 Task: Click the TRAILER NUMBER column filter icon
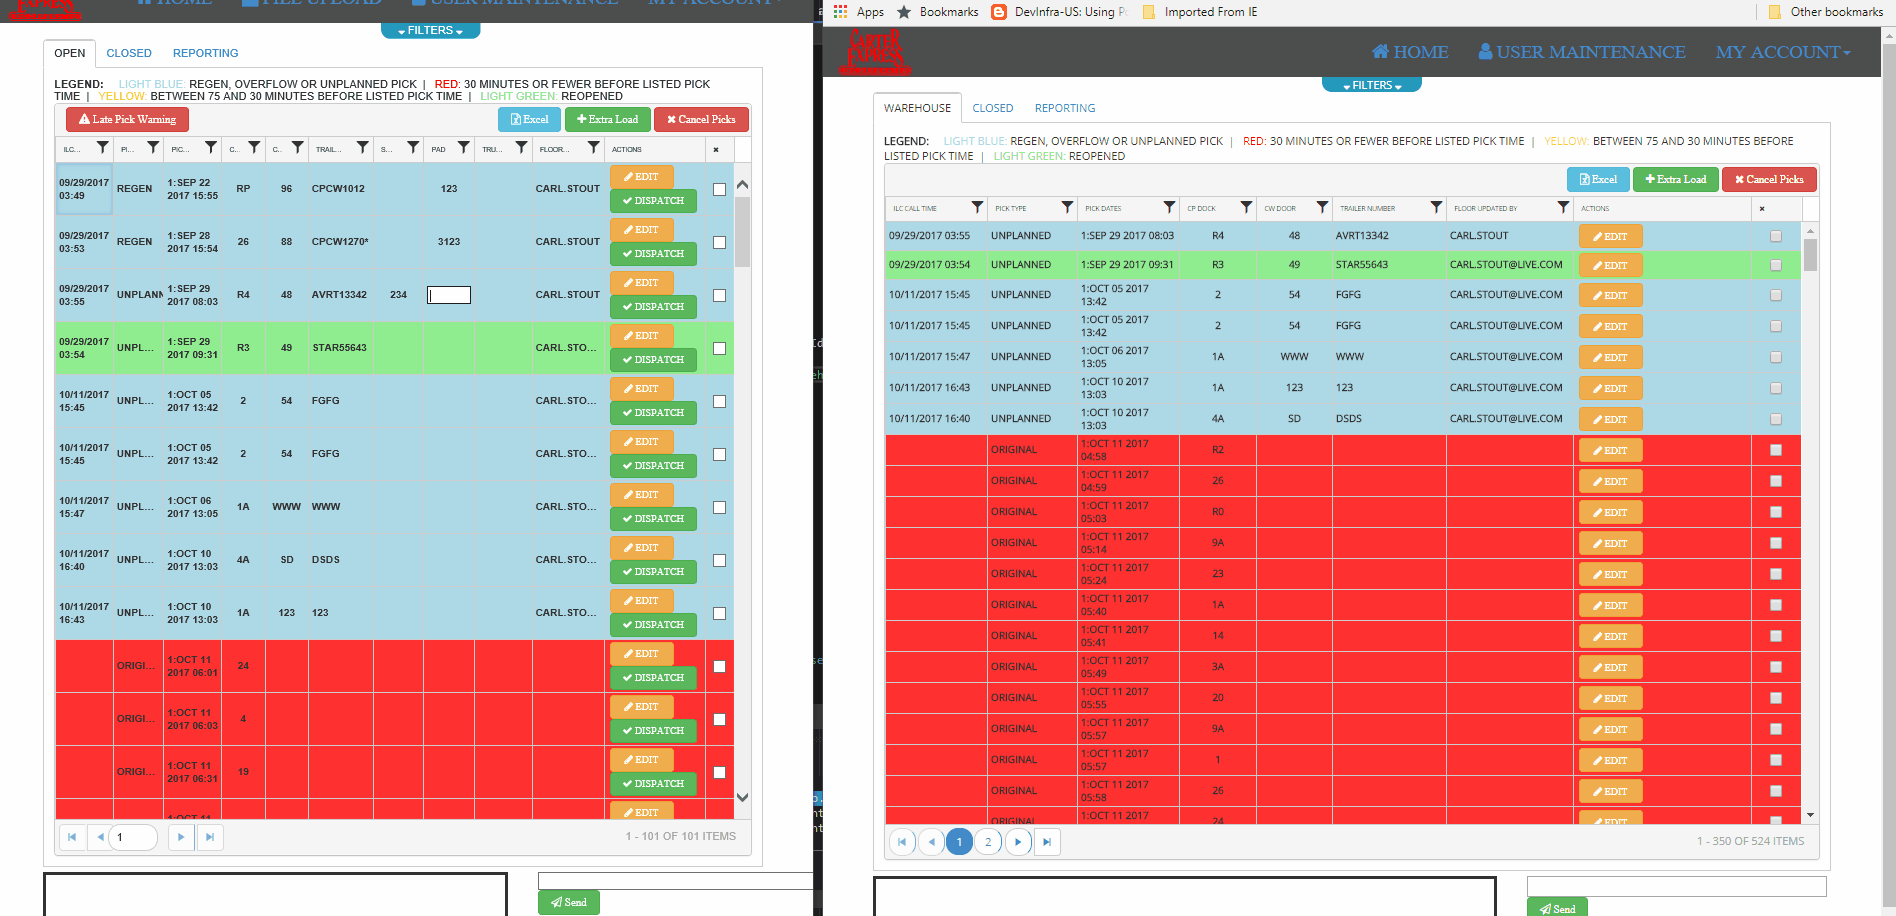(1436, 207)
